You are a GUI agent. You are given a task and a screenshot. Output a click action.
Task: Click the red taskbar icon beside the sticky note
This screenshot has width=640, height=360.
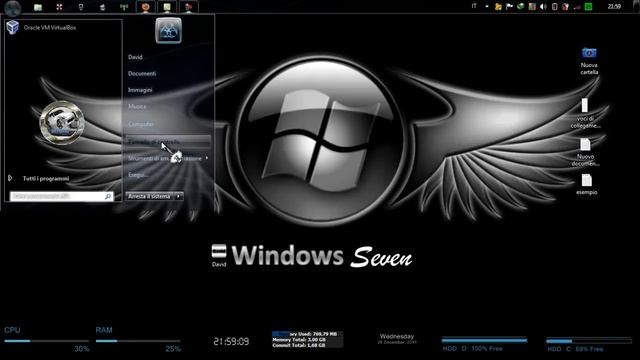tap(189, 7)
